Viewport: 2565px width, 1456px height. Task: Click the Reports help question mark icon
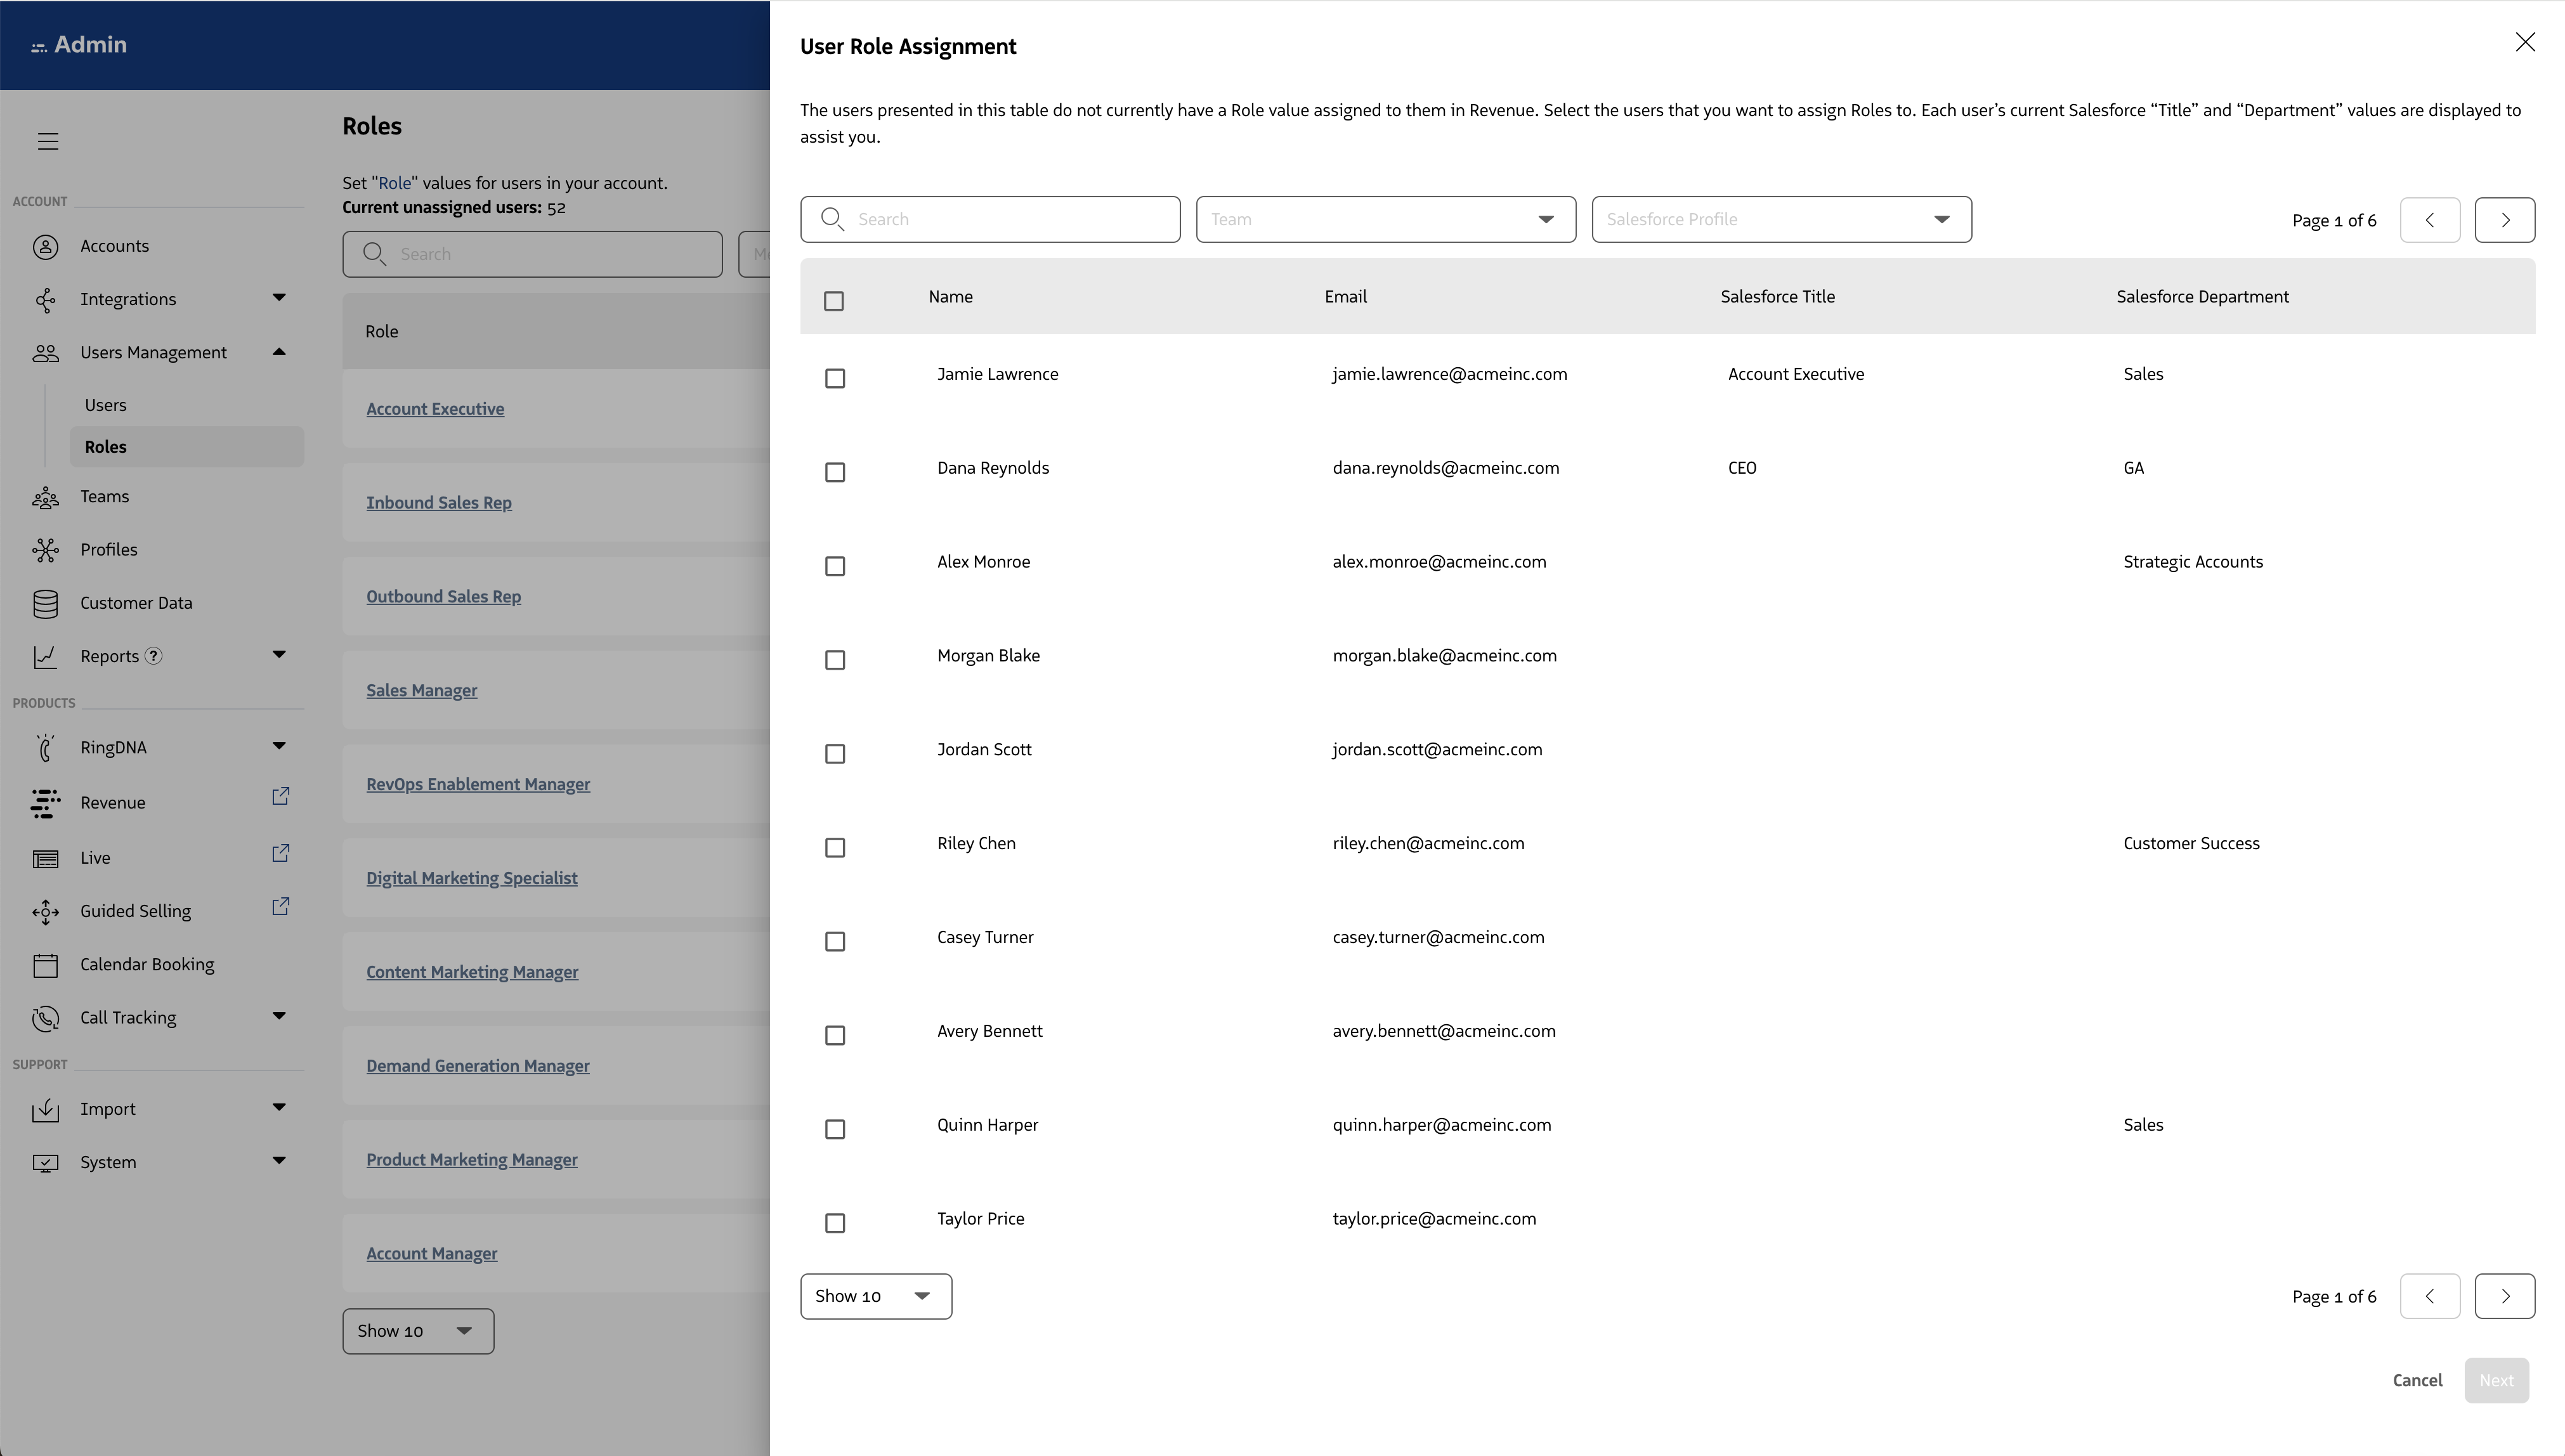(x=153, y=656)
